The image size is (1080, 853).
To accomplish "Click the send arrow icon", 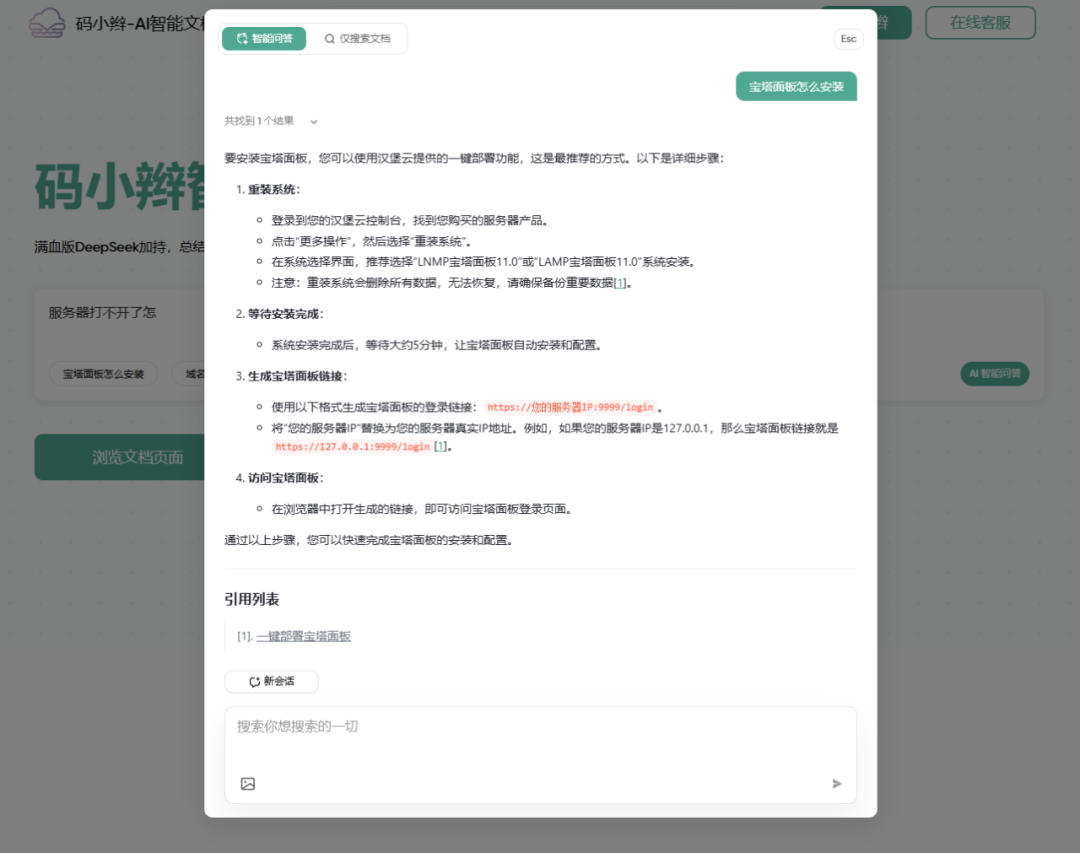I will pos(836,784).
